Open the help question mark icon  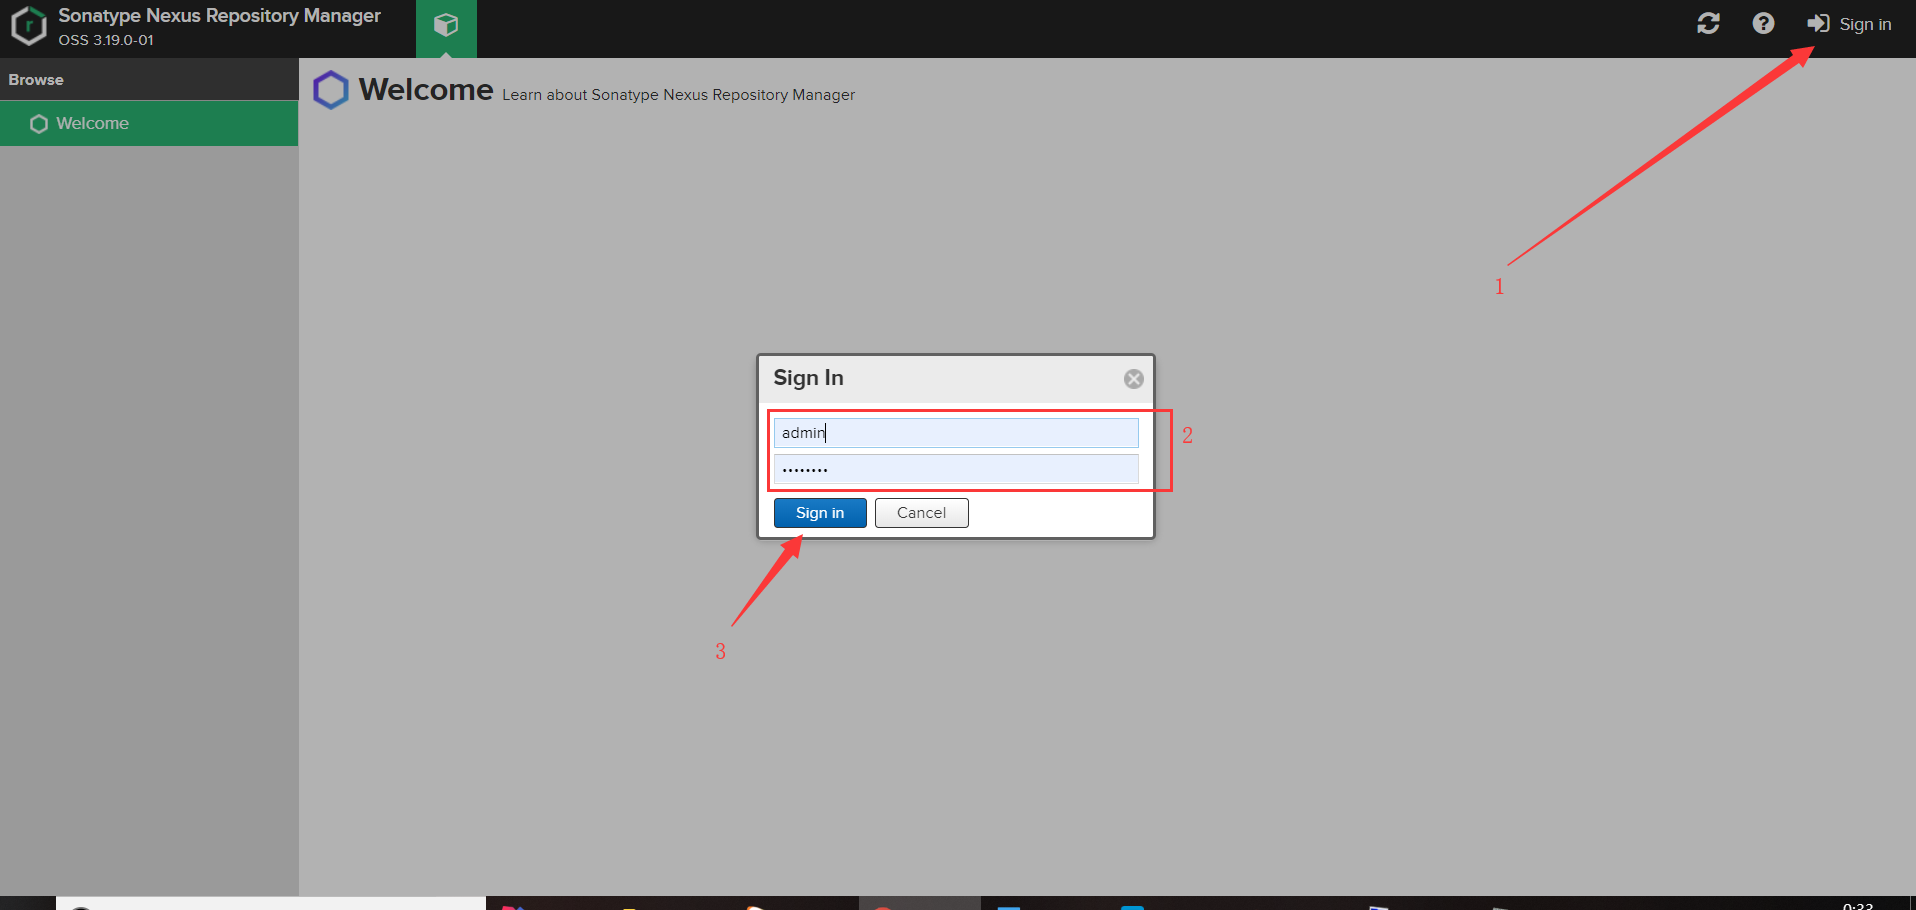[1763, 24]
